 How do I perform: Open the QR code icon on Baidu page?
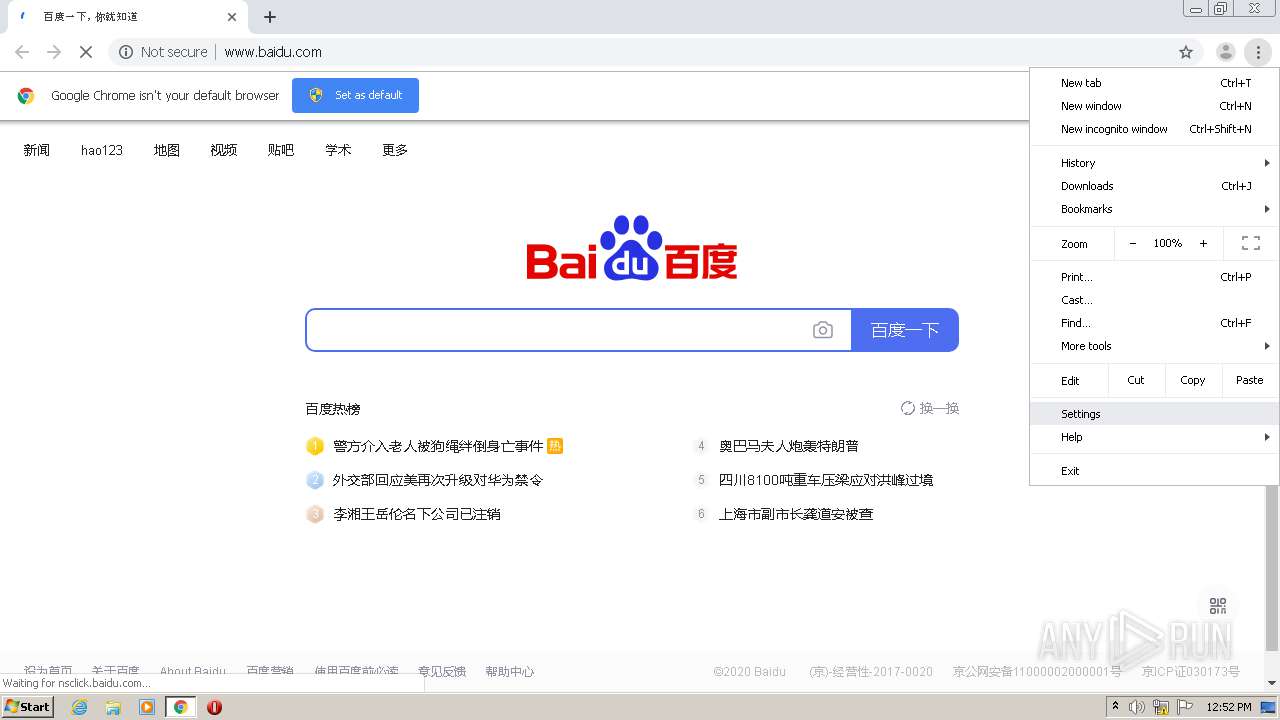(1217, 606)
